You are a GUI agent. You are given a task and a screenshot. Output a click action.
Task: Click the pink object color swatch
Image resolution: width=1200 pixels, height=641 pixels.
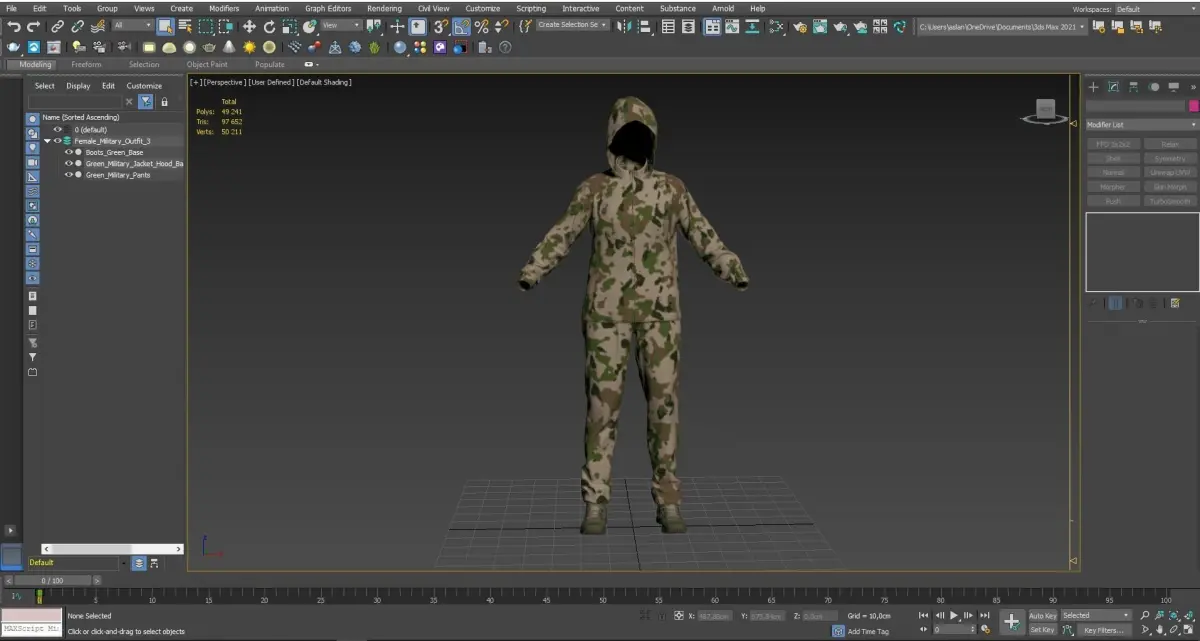(1193, 106)
